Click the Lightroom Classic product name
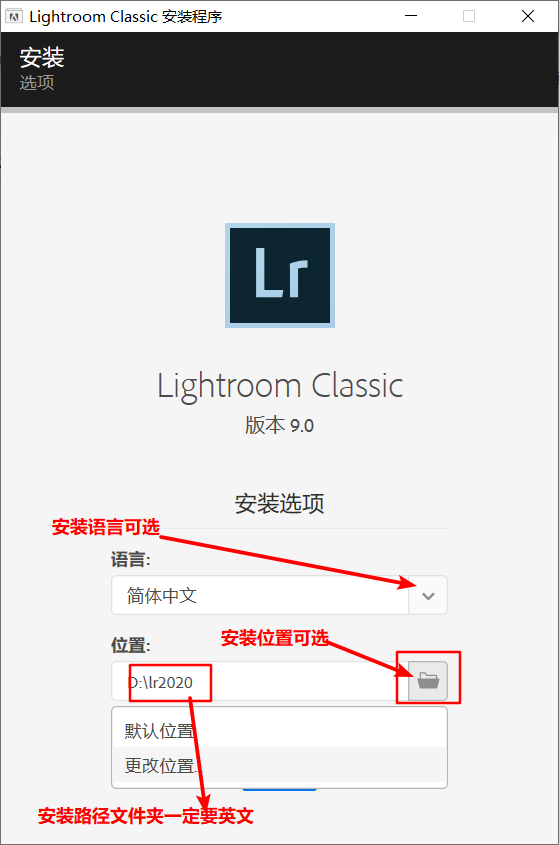This screenshot has height=845, width=559. (x=280, y=386)
